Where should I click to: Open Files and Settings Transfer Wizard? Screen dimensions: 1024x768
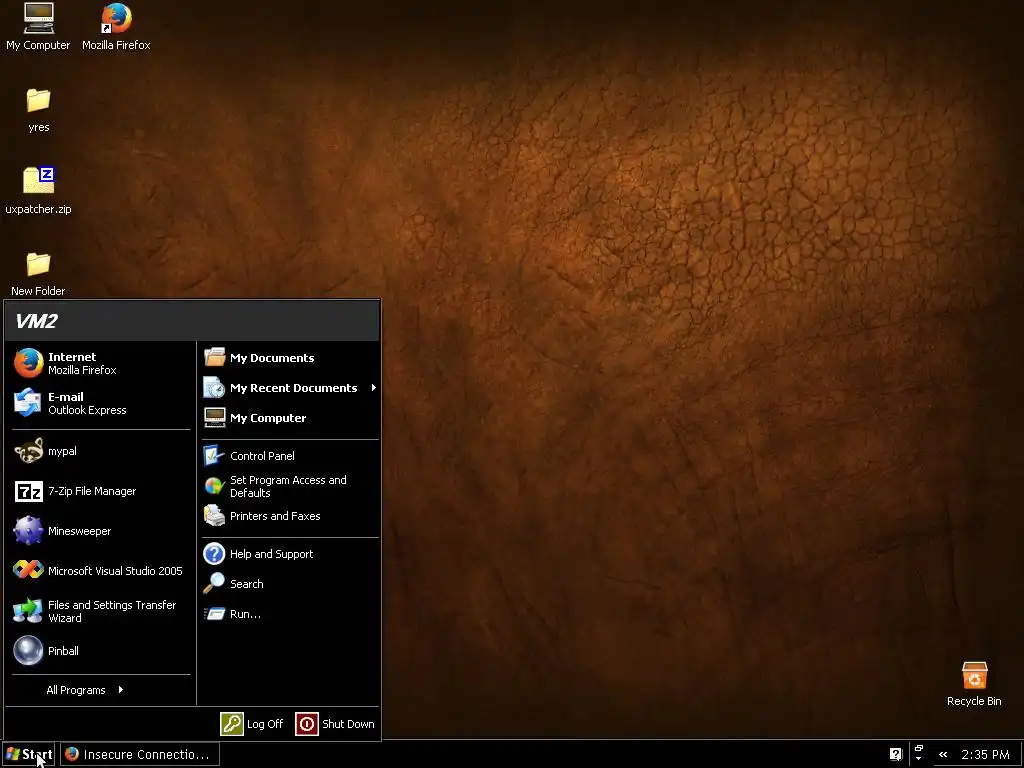click(101, 611)
